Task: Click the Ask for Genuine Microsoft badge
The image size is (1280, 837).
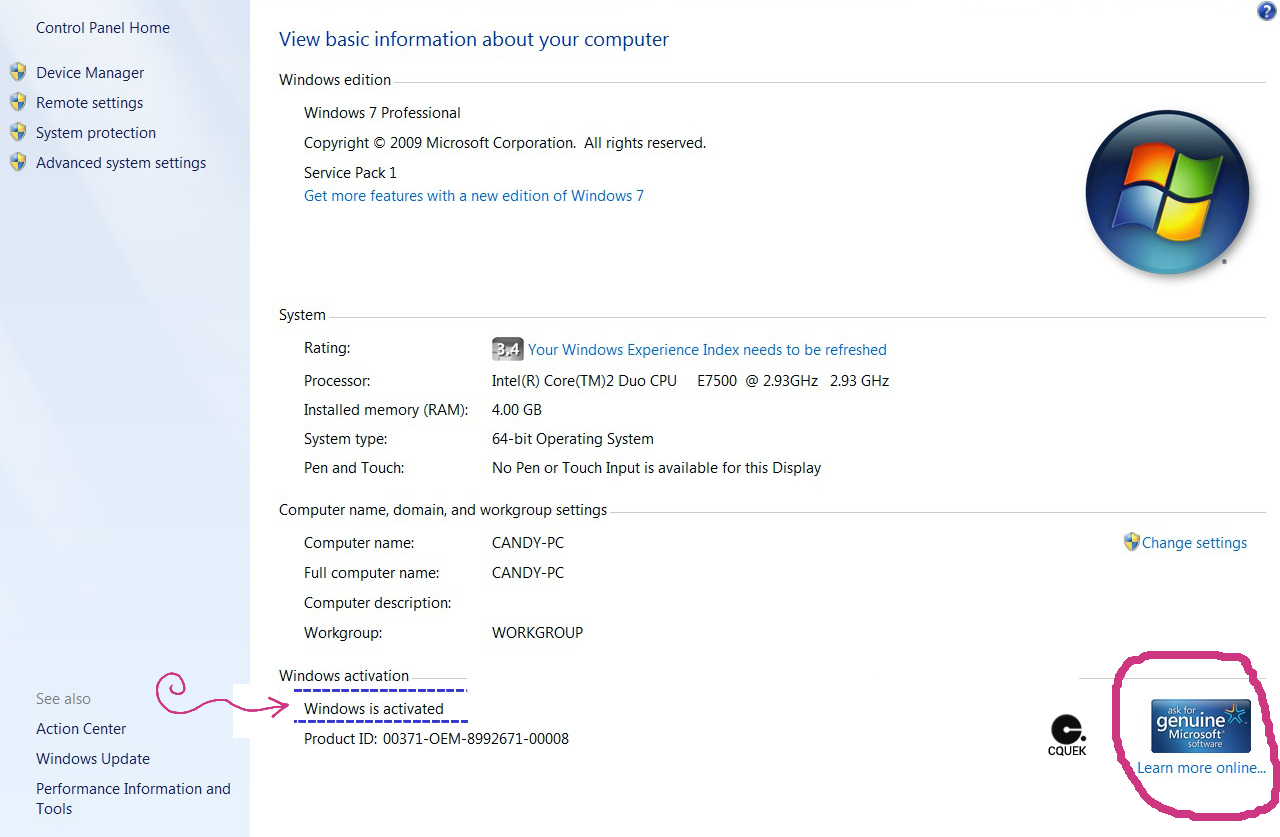Action: pyautogui.click(x=1201, y=726)
